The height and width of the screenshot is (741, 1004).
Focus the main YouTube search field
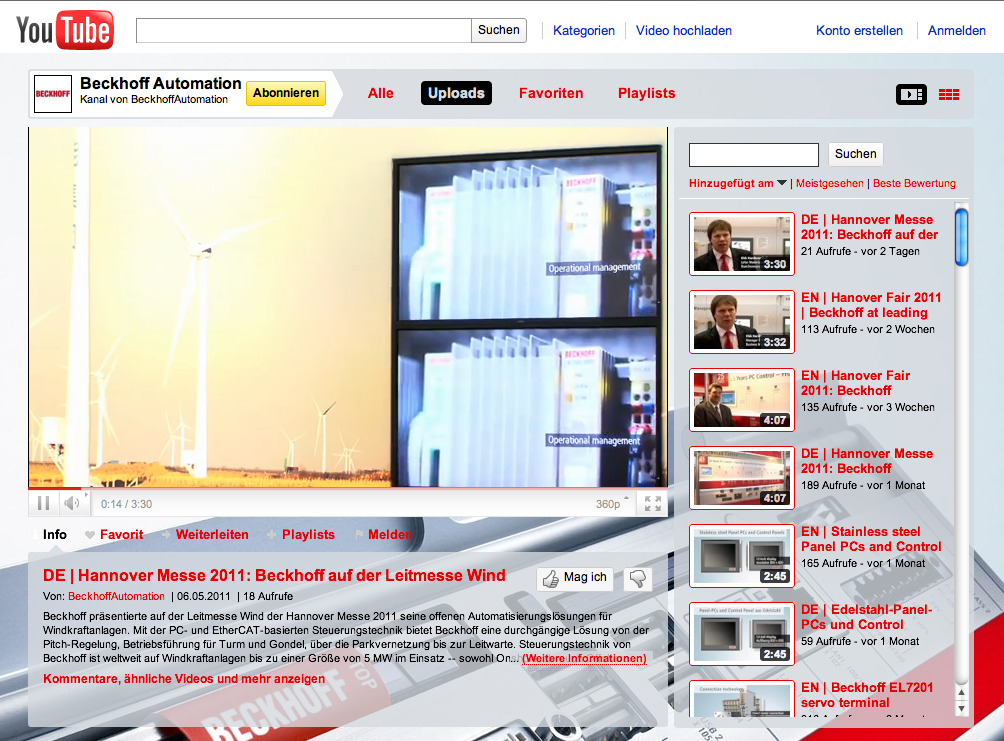click(x=304, y=30)
